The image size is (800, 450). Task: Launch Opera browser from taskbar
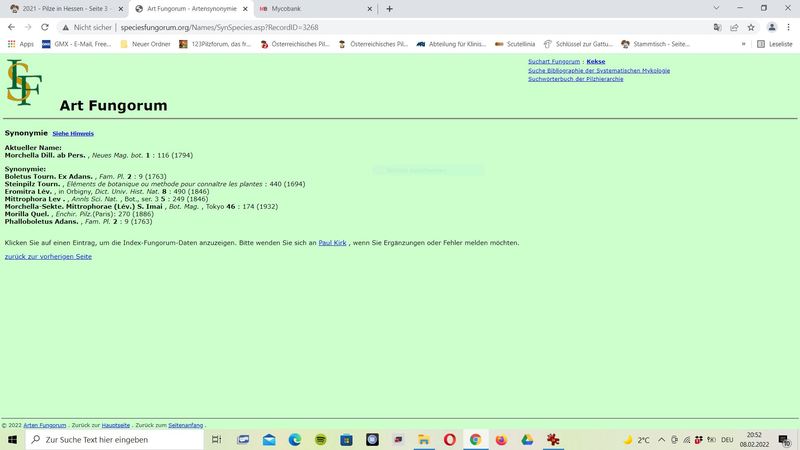click(x=449, y=440)
